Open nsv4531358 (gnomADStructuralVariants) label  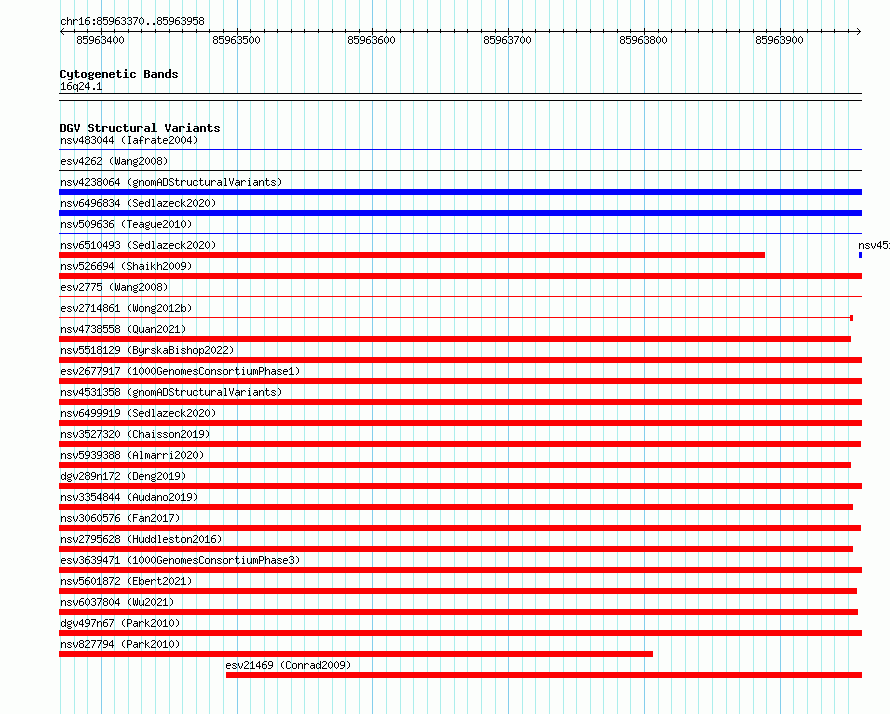(171, 392)
